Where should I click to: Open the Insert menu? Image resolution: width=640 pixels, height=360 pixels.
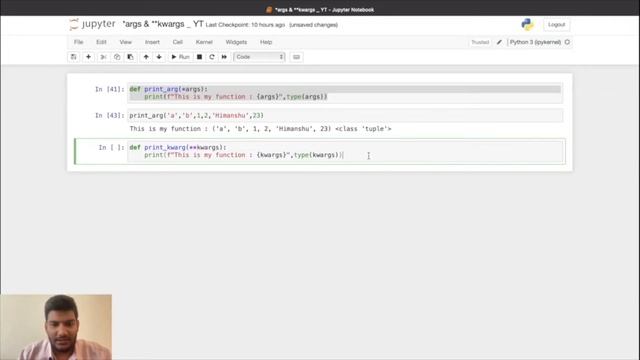click(152, 42)
